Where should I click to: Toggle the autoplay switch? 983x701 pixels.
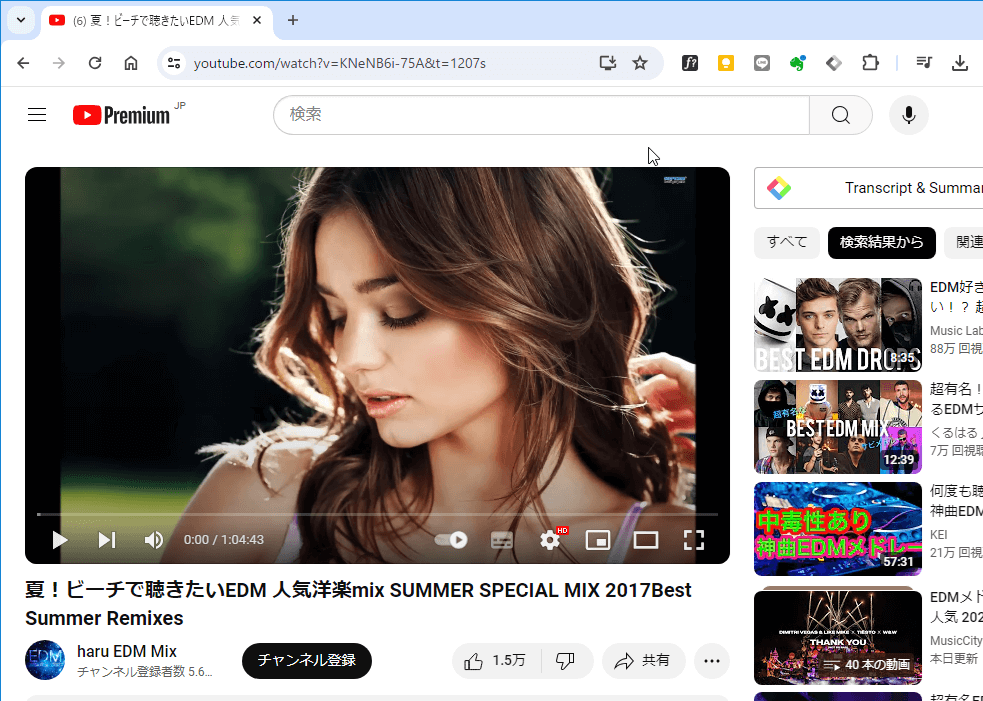pos(451,540)
